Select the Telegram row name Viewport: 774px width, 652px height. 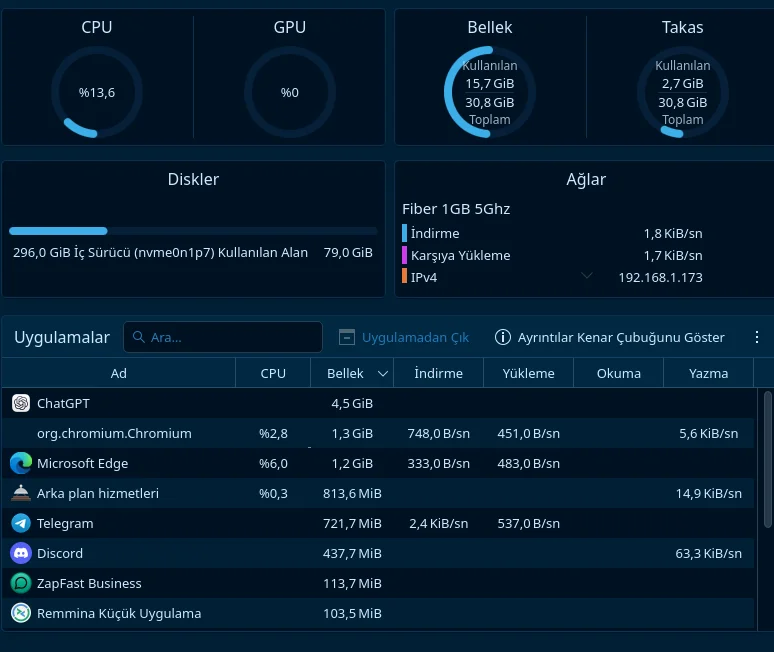65,523
